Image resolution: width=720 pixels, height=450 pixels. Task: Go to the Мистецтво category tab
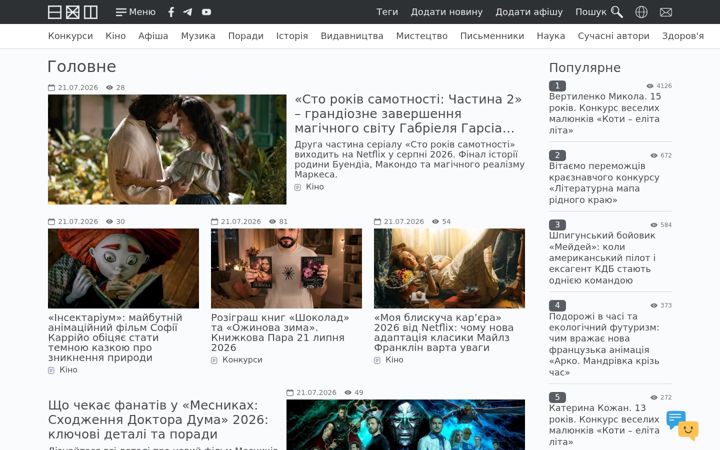(x=422, y=36)
